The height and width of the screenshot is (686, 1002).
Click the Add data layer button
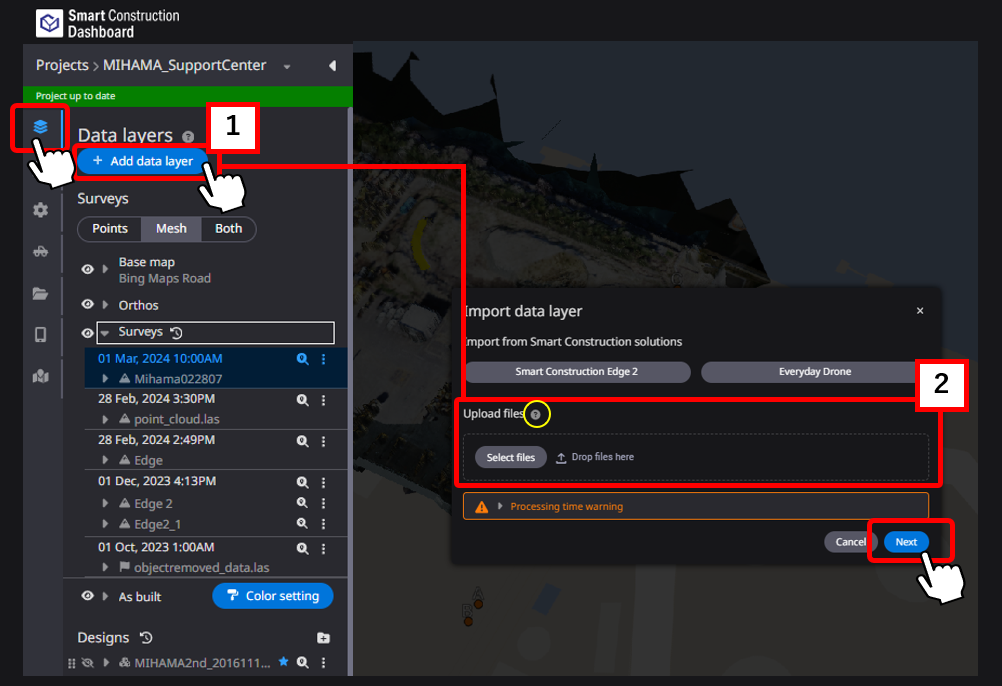coord(142,161)
